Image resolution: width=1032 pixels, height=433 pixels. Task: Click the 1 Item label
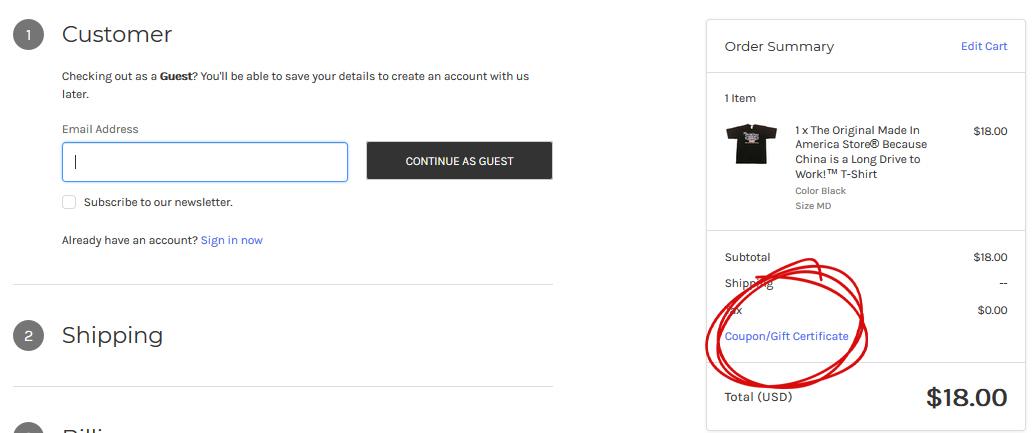(x=740, y=98)
